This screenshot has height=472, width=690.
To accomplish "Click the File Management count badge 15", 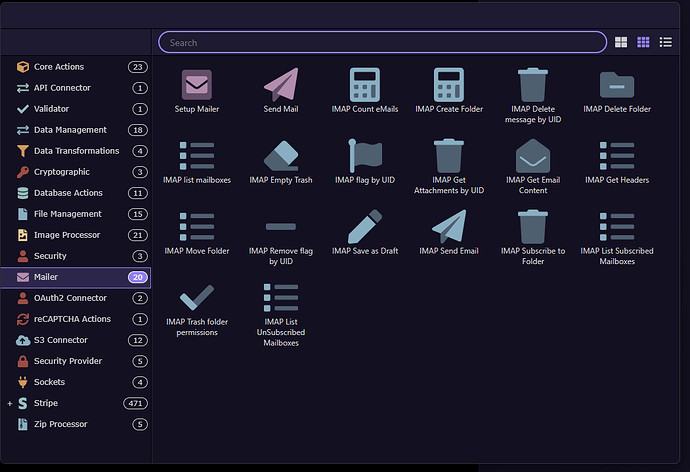I will pos(138,214).
